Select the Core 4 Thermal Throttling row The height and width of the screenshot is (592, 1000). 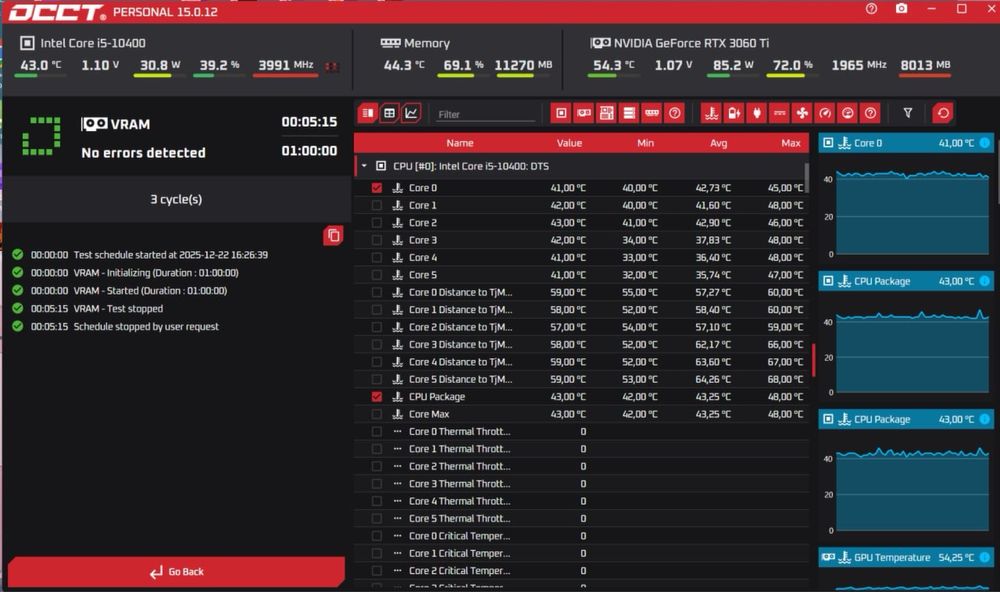[x=581, y=501]
